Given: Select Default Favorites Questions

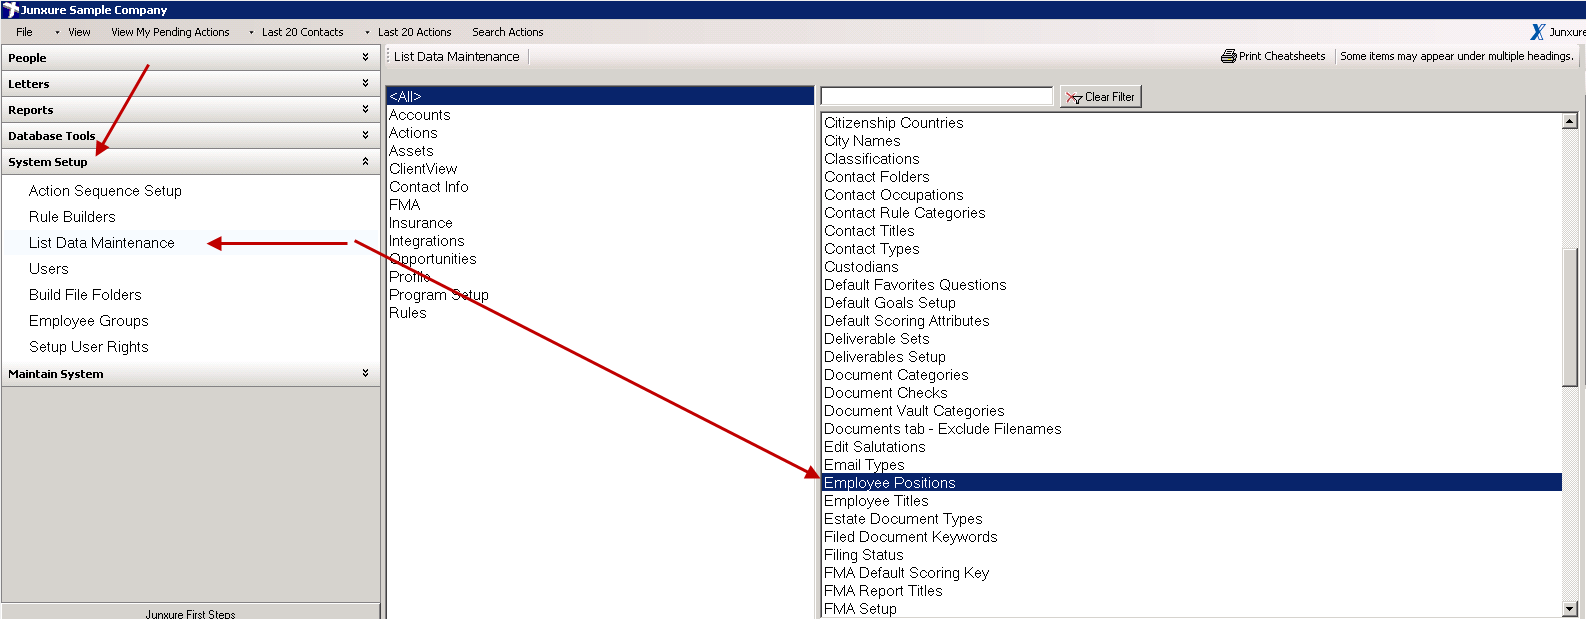Looking at the screenshot, I should pos(915,285).
